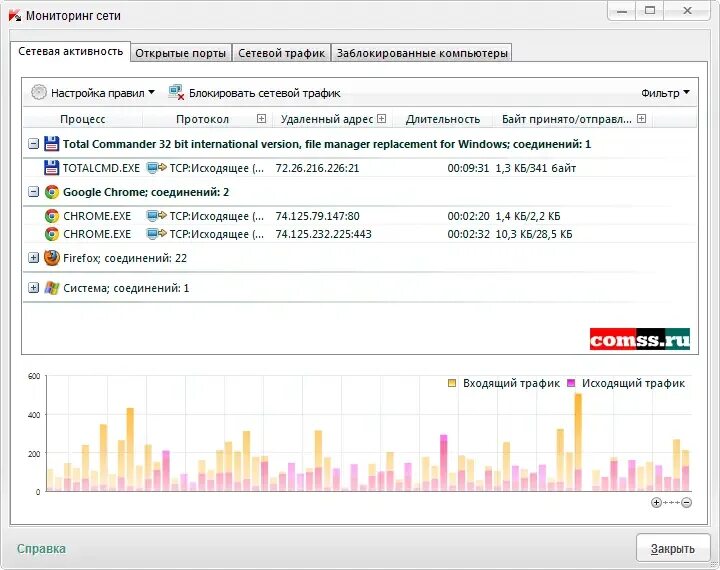Click the Firefox group icon

(x=52, y=258)
